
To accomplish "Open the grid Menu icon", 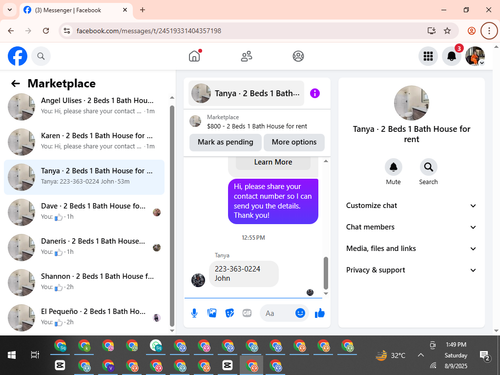I will coord(428,56).
